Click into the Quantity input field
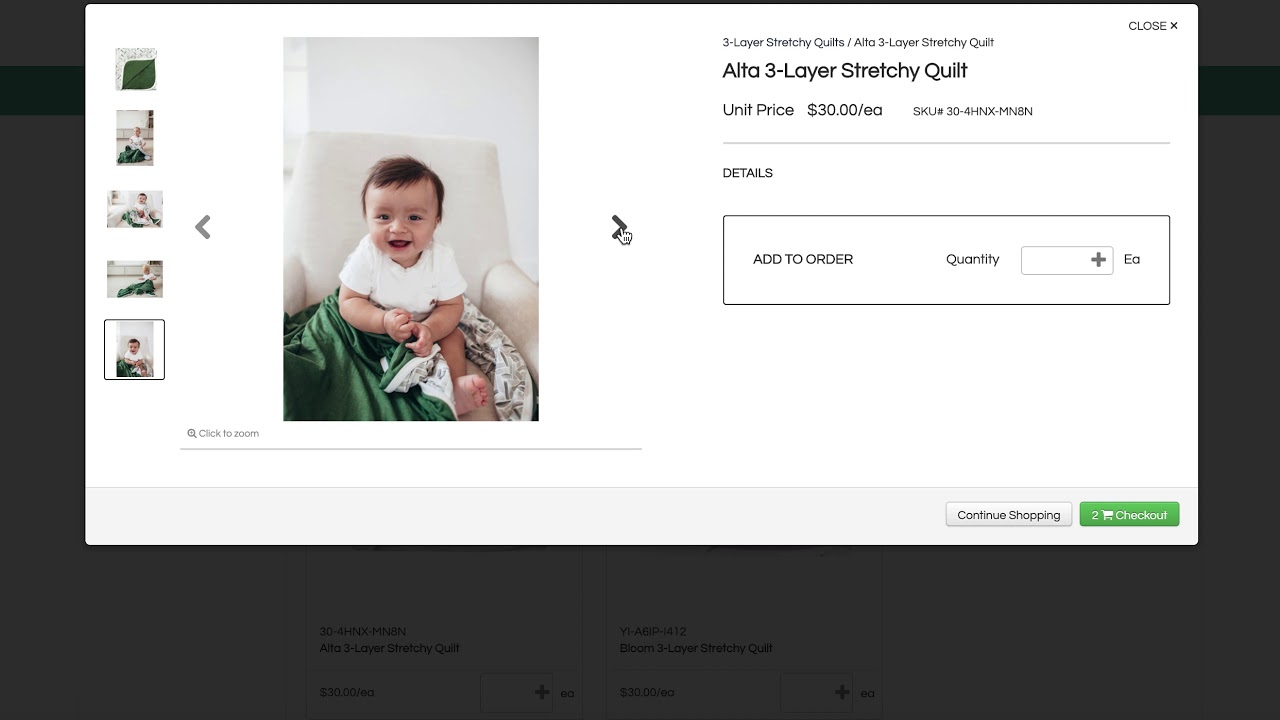 click(1054, 260)
